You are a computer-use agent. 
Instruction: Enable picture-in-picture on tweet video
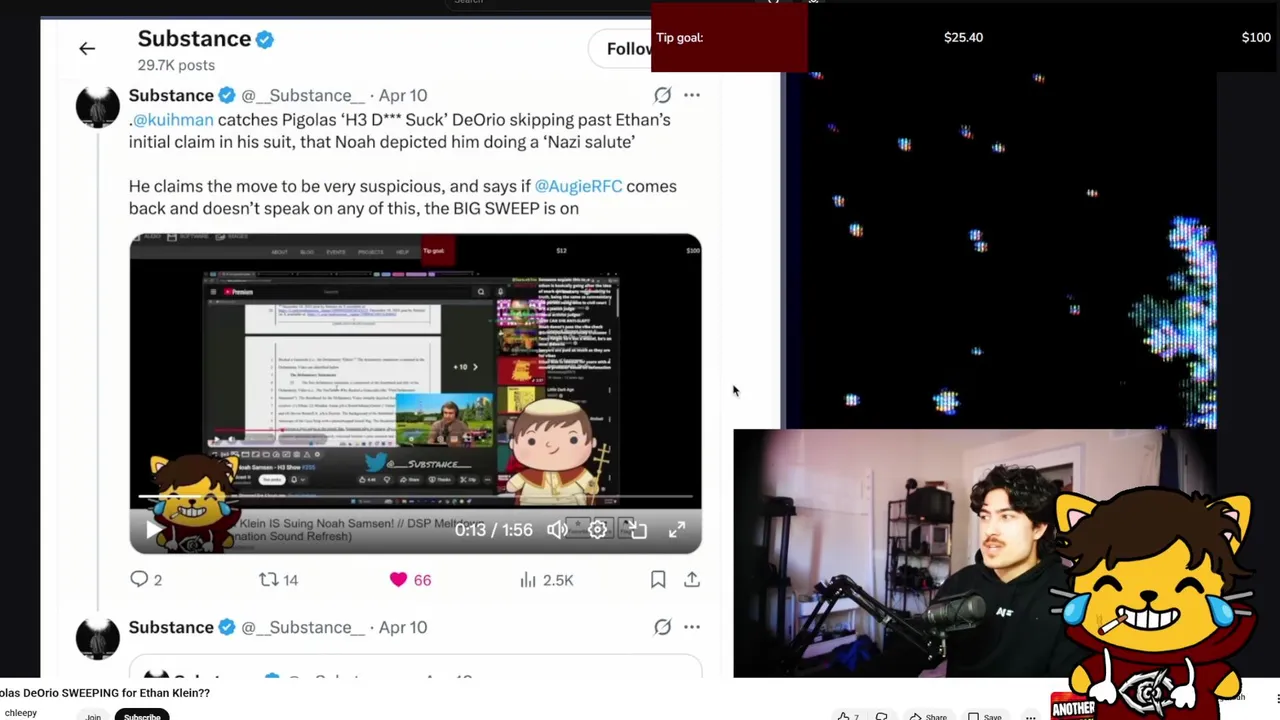click(x=637, y=530)
